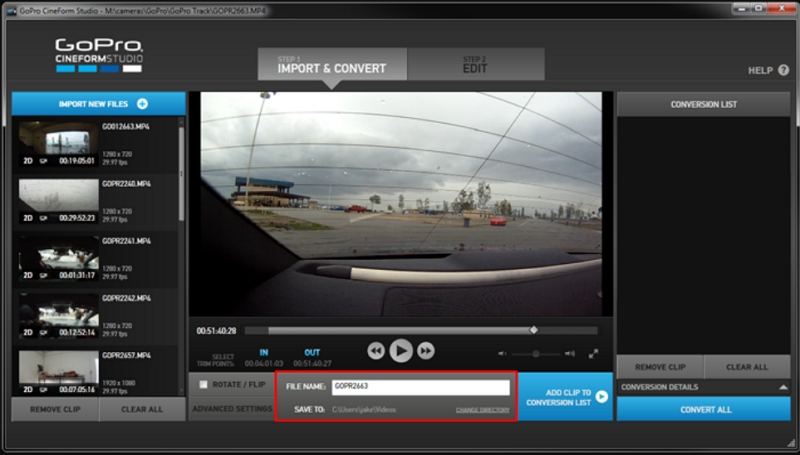Click the 00:19:05:01 duration label

click(x=77, y=161)
